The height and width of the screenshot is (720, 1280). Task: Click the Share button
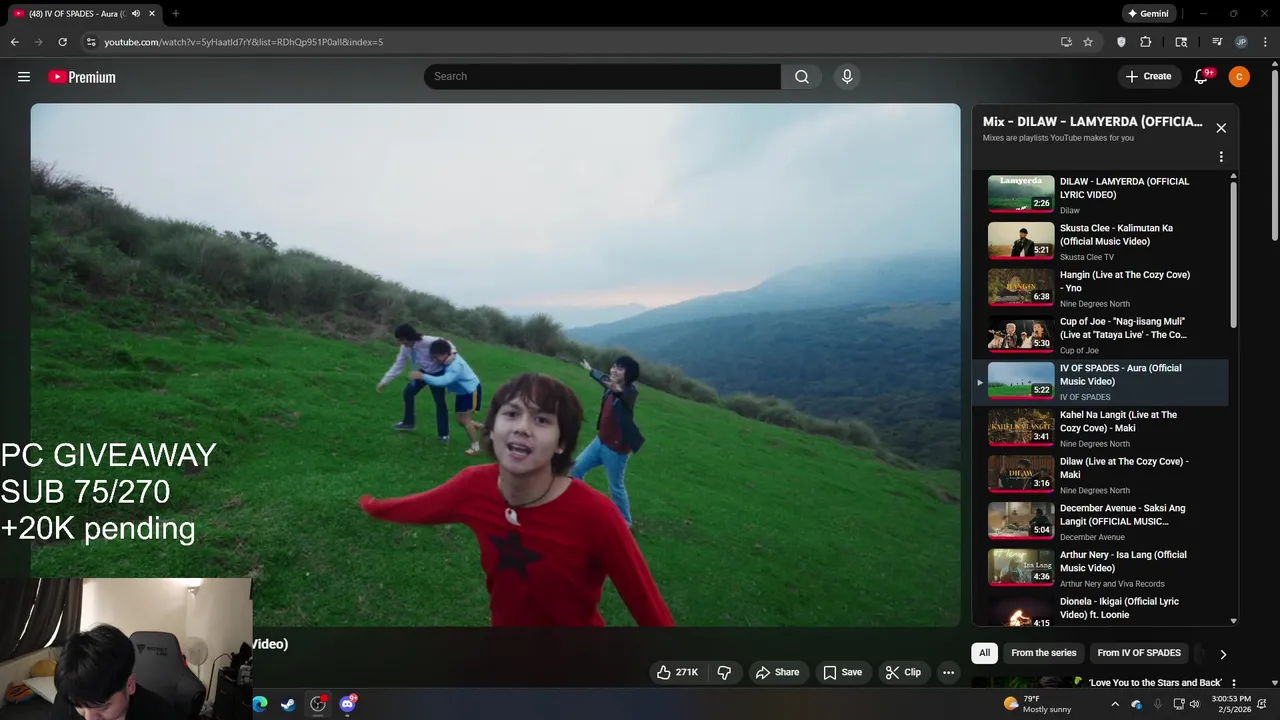[777, 672]
